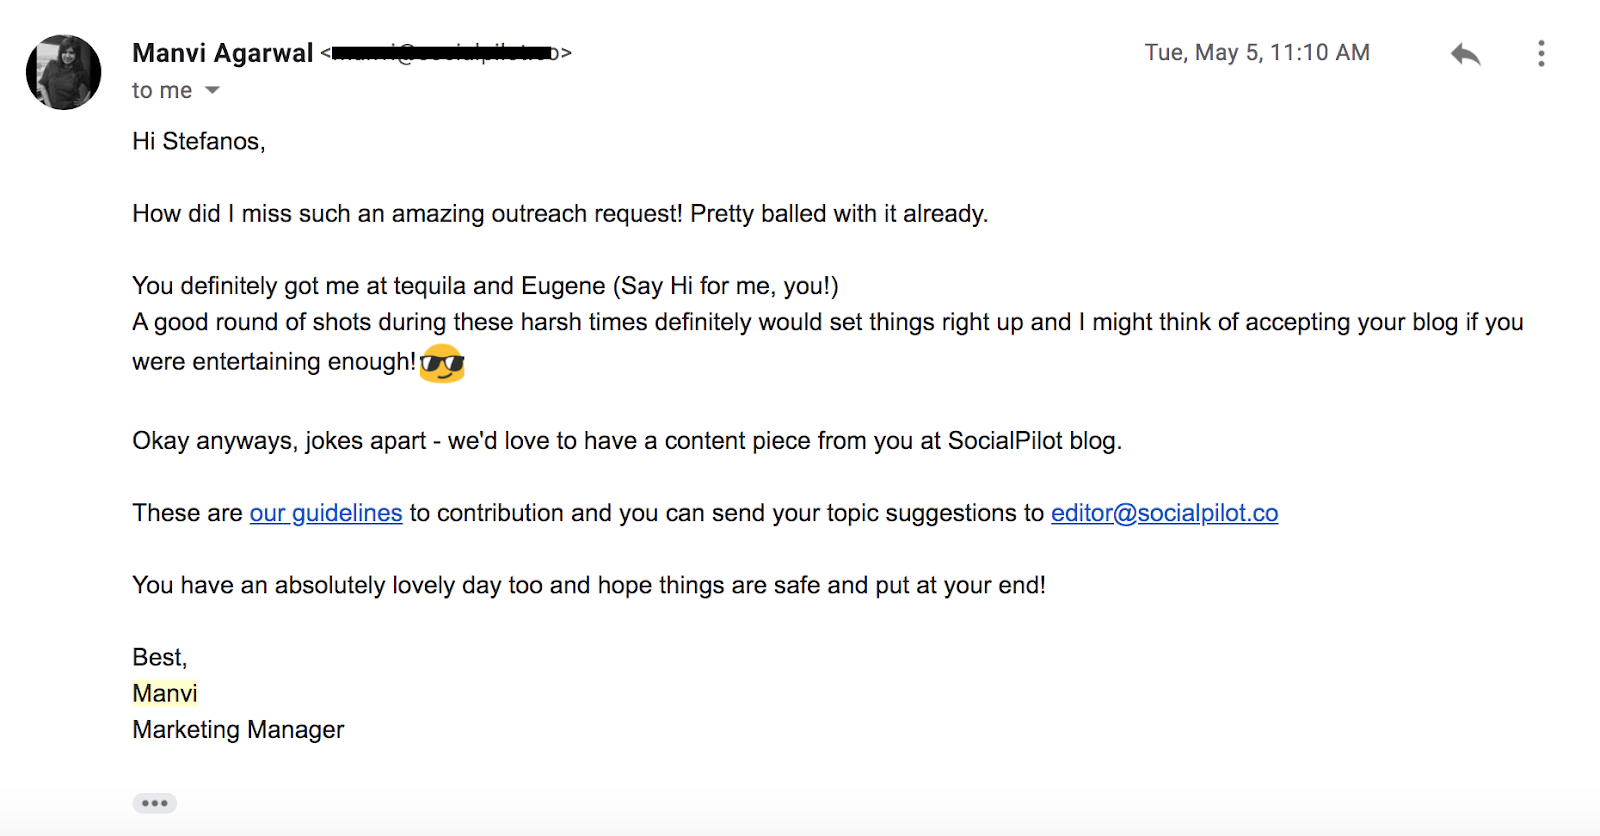Click the "Best," sign-off text
1600x836 pixels.
pyautogui.click(x=160, y=657)
